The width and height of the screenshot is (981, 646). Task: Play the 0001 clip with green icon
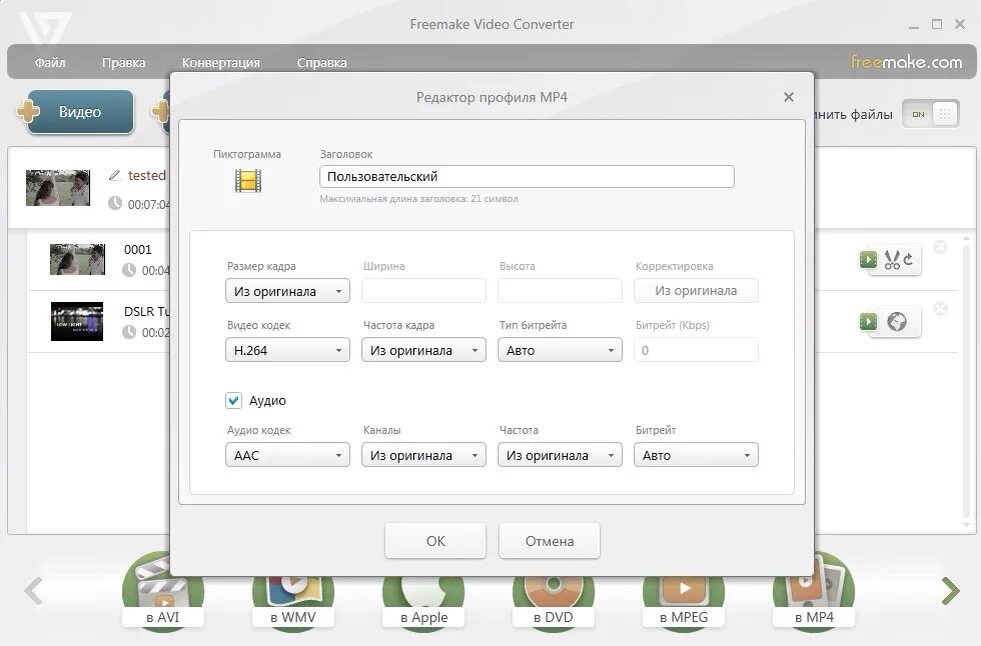(x=868, y=259)
